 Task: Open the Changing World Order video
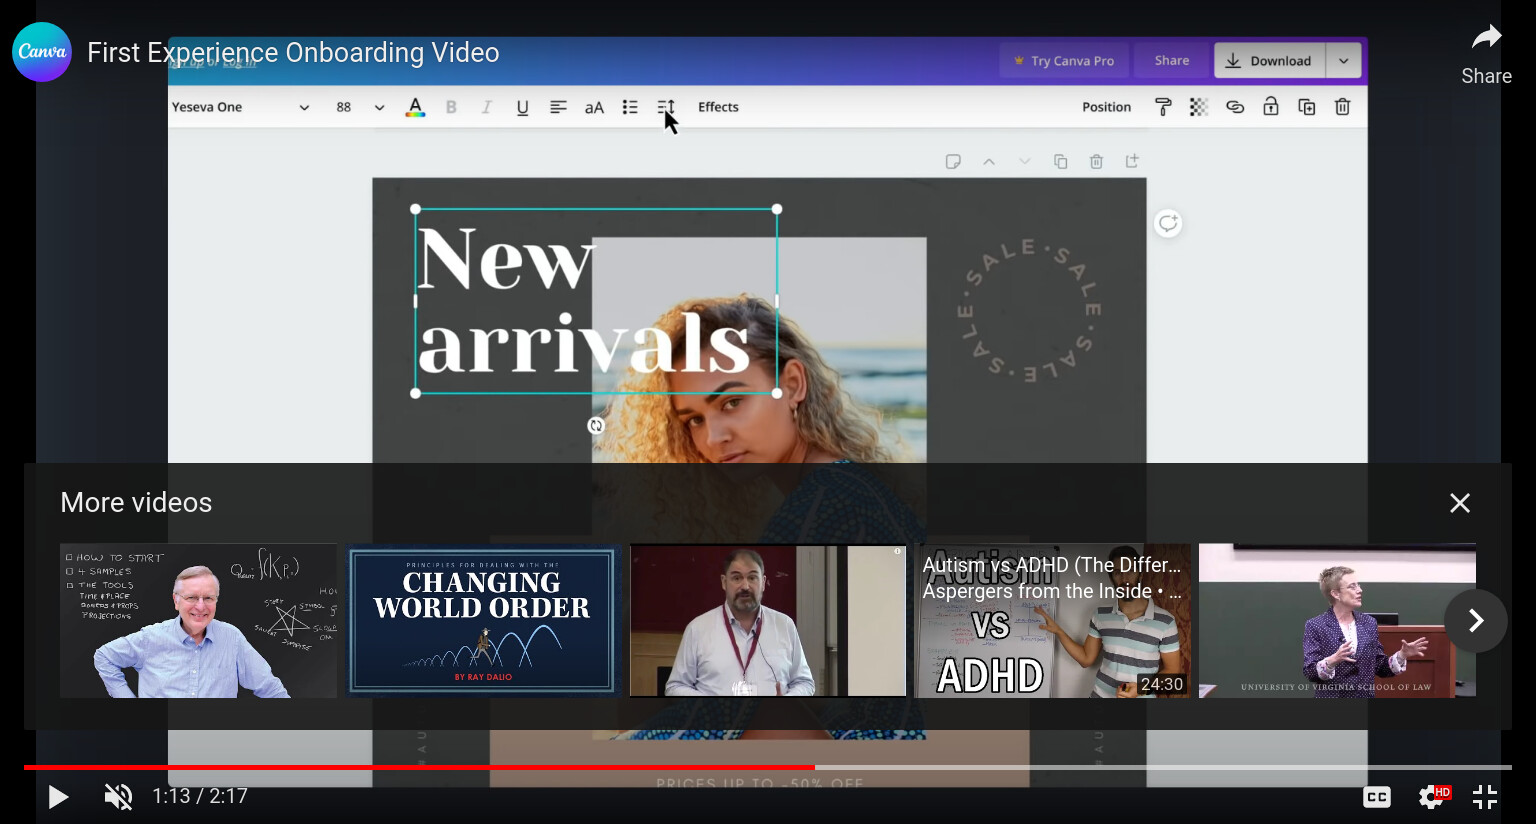[483, 621]
